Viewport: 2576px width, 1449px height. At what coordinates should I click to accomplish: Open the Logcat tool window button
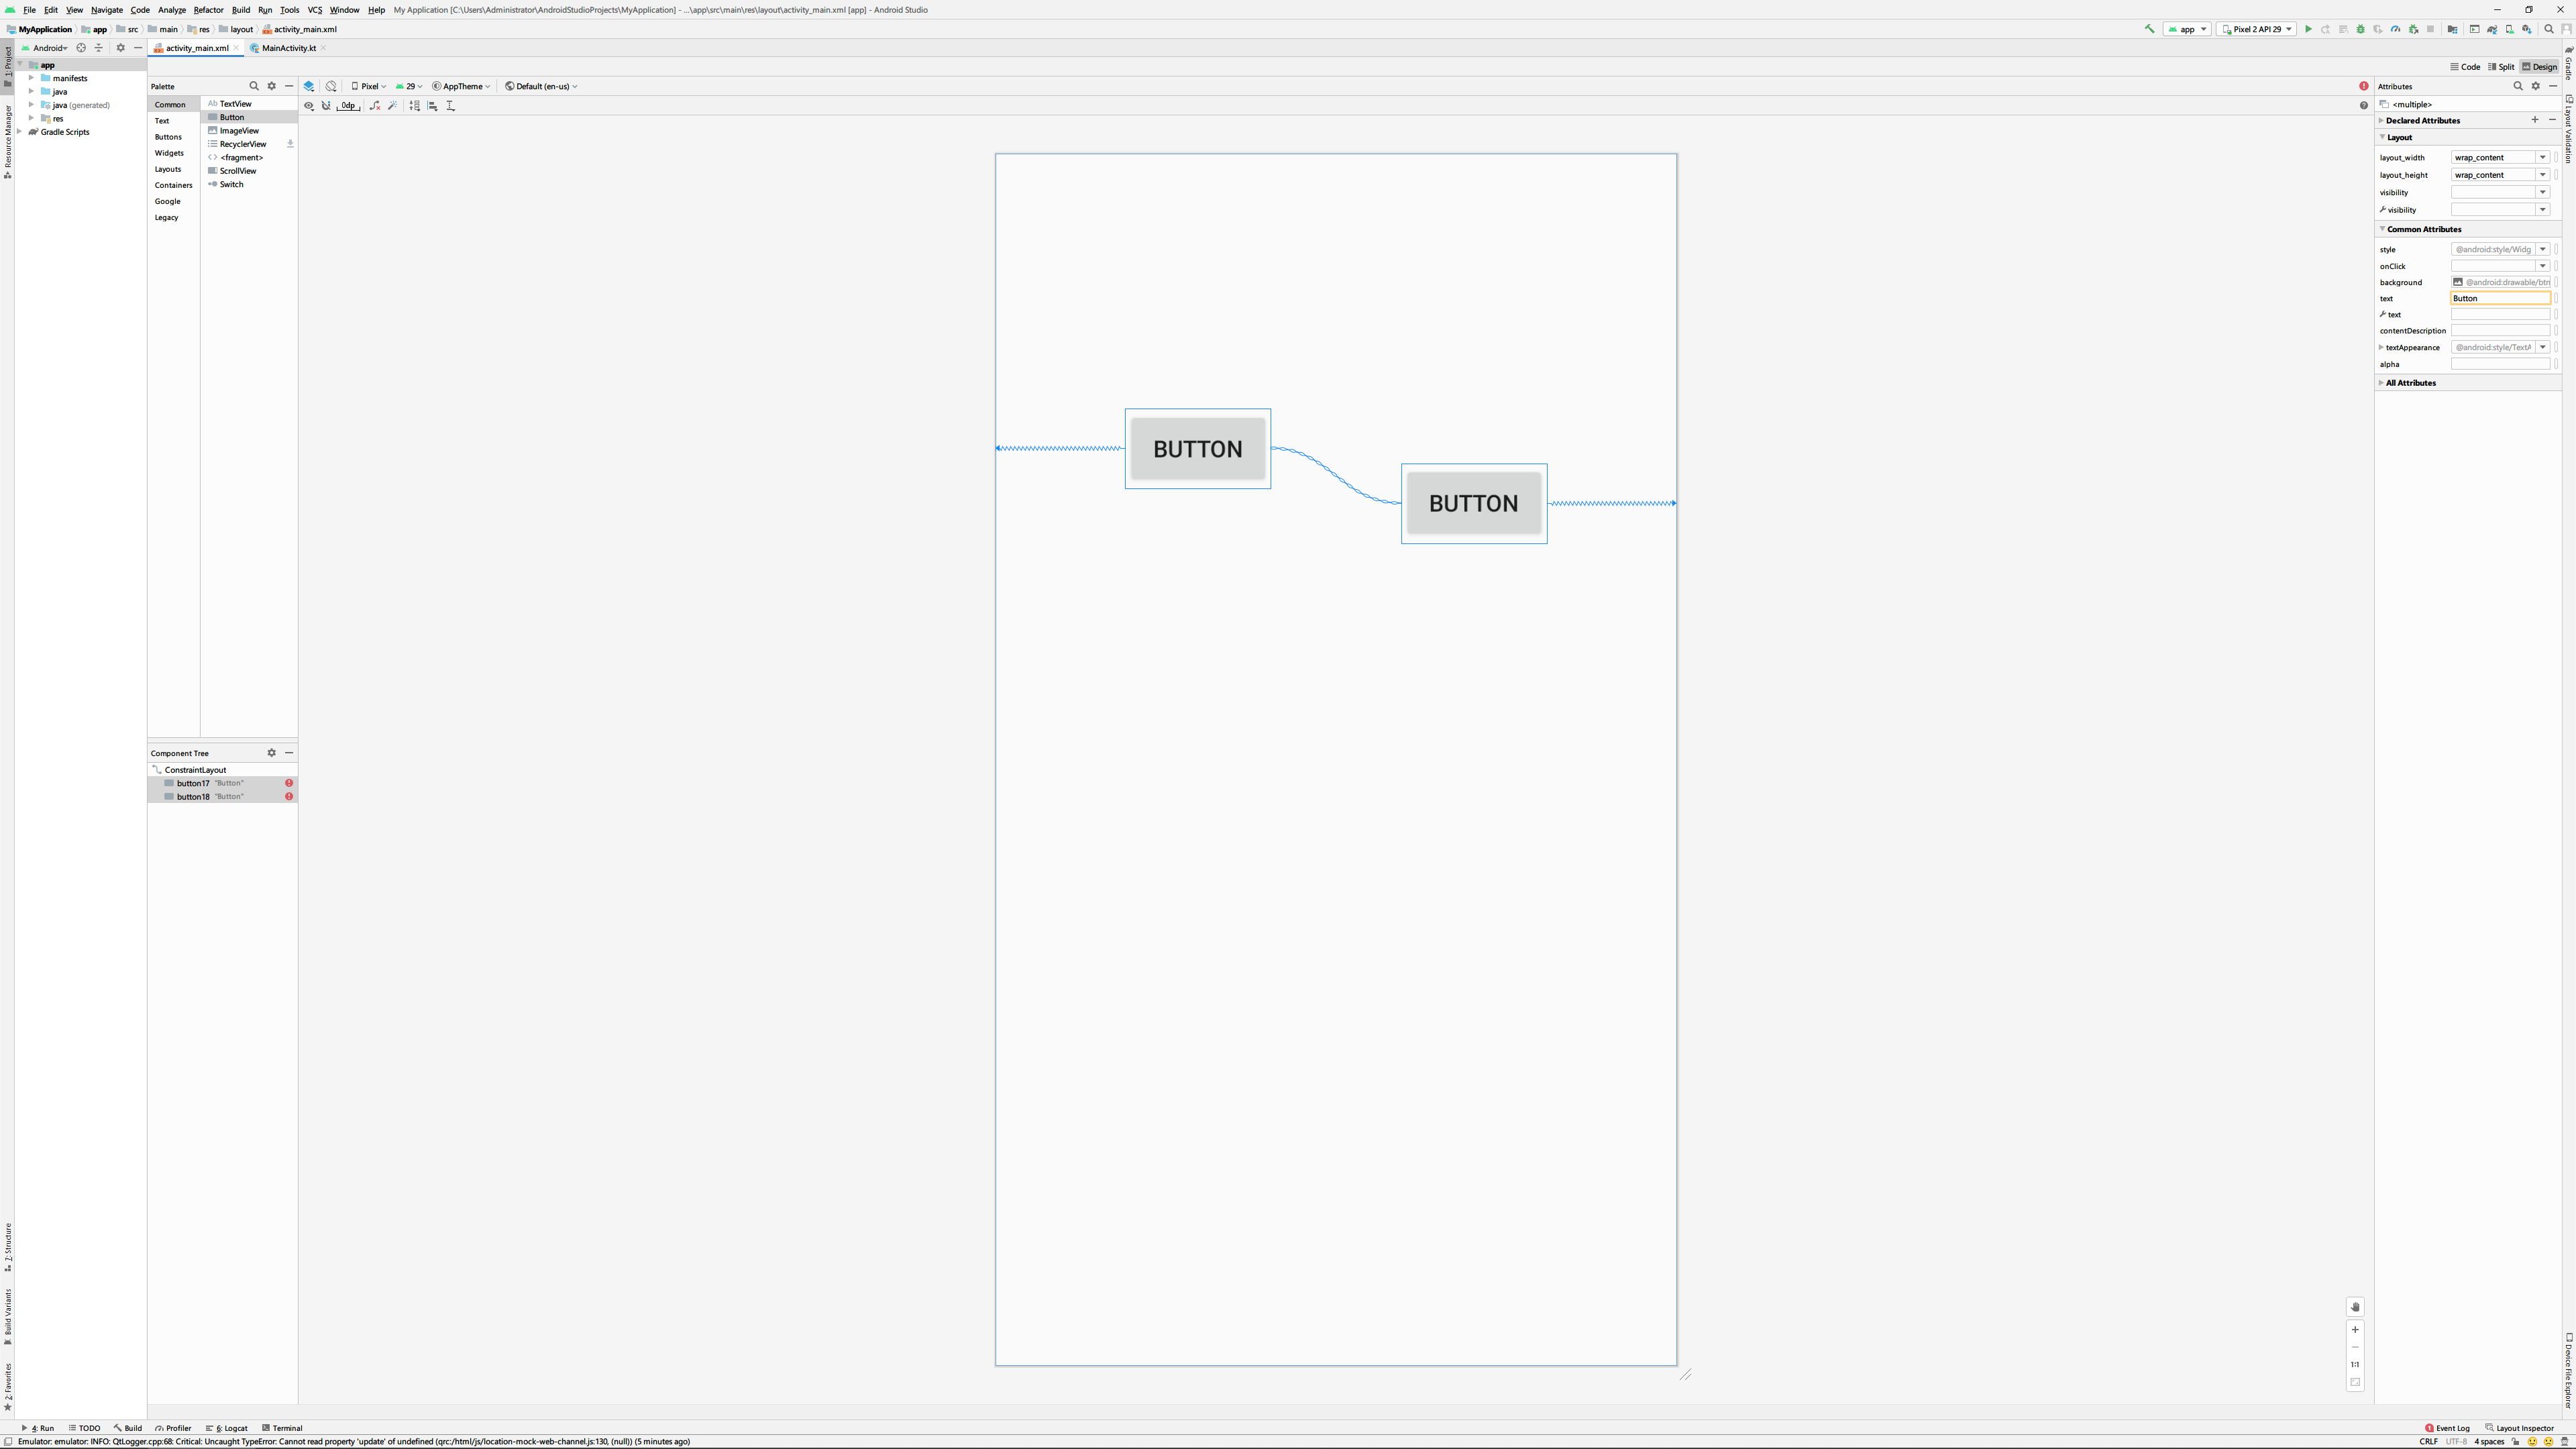pos(228,1428)
